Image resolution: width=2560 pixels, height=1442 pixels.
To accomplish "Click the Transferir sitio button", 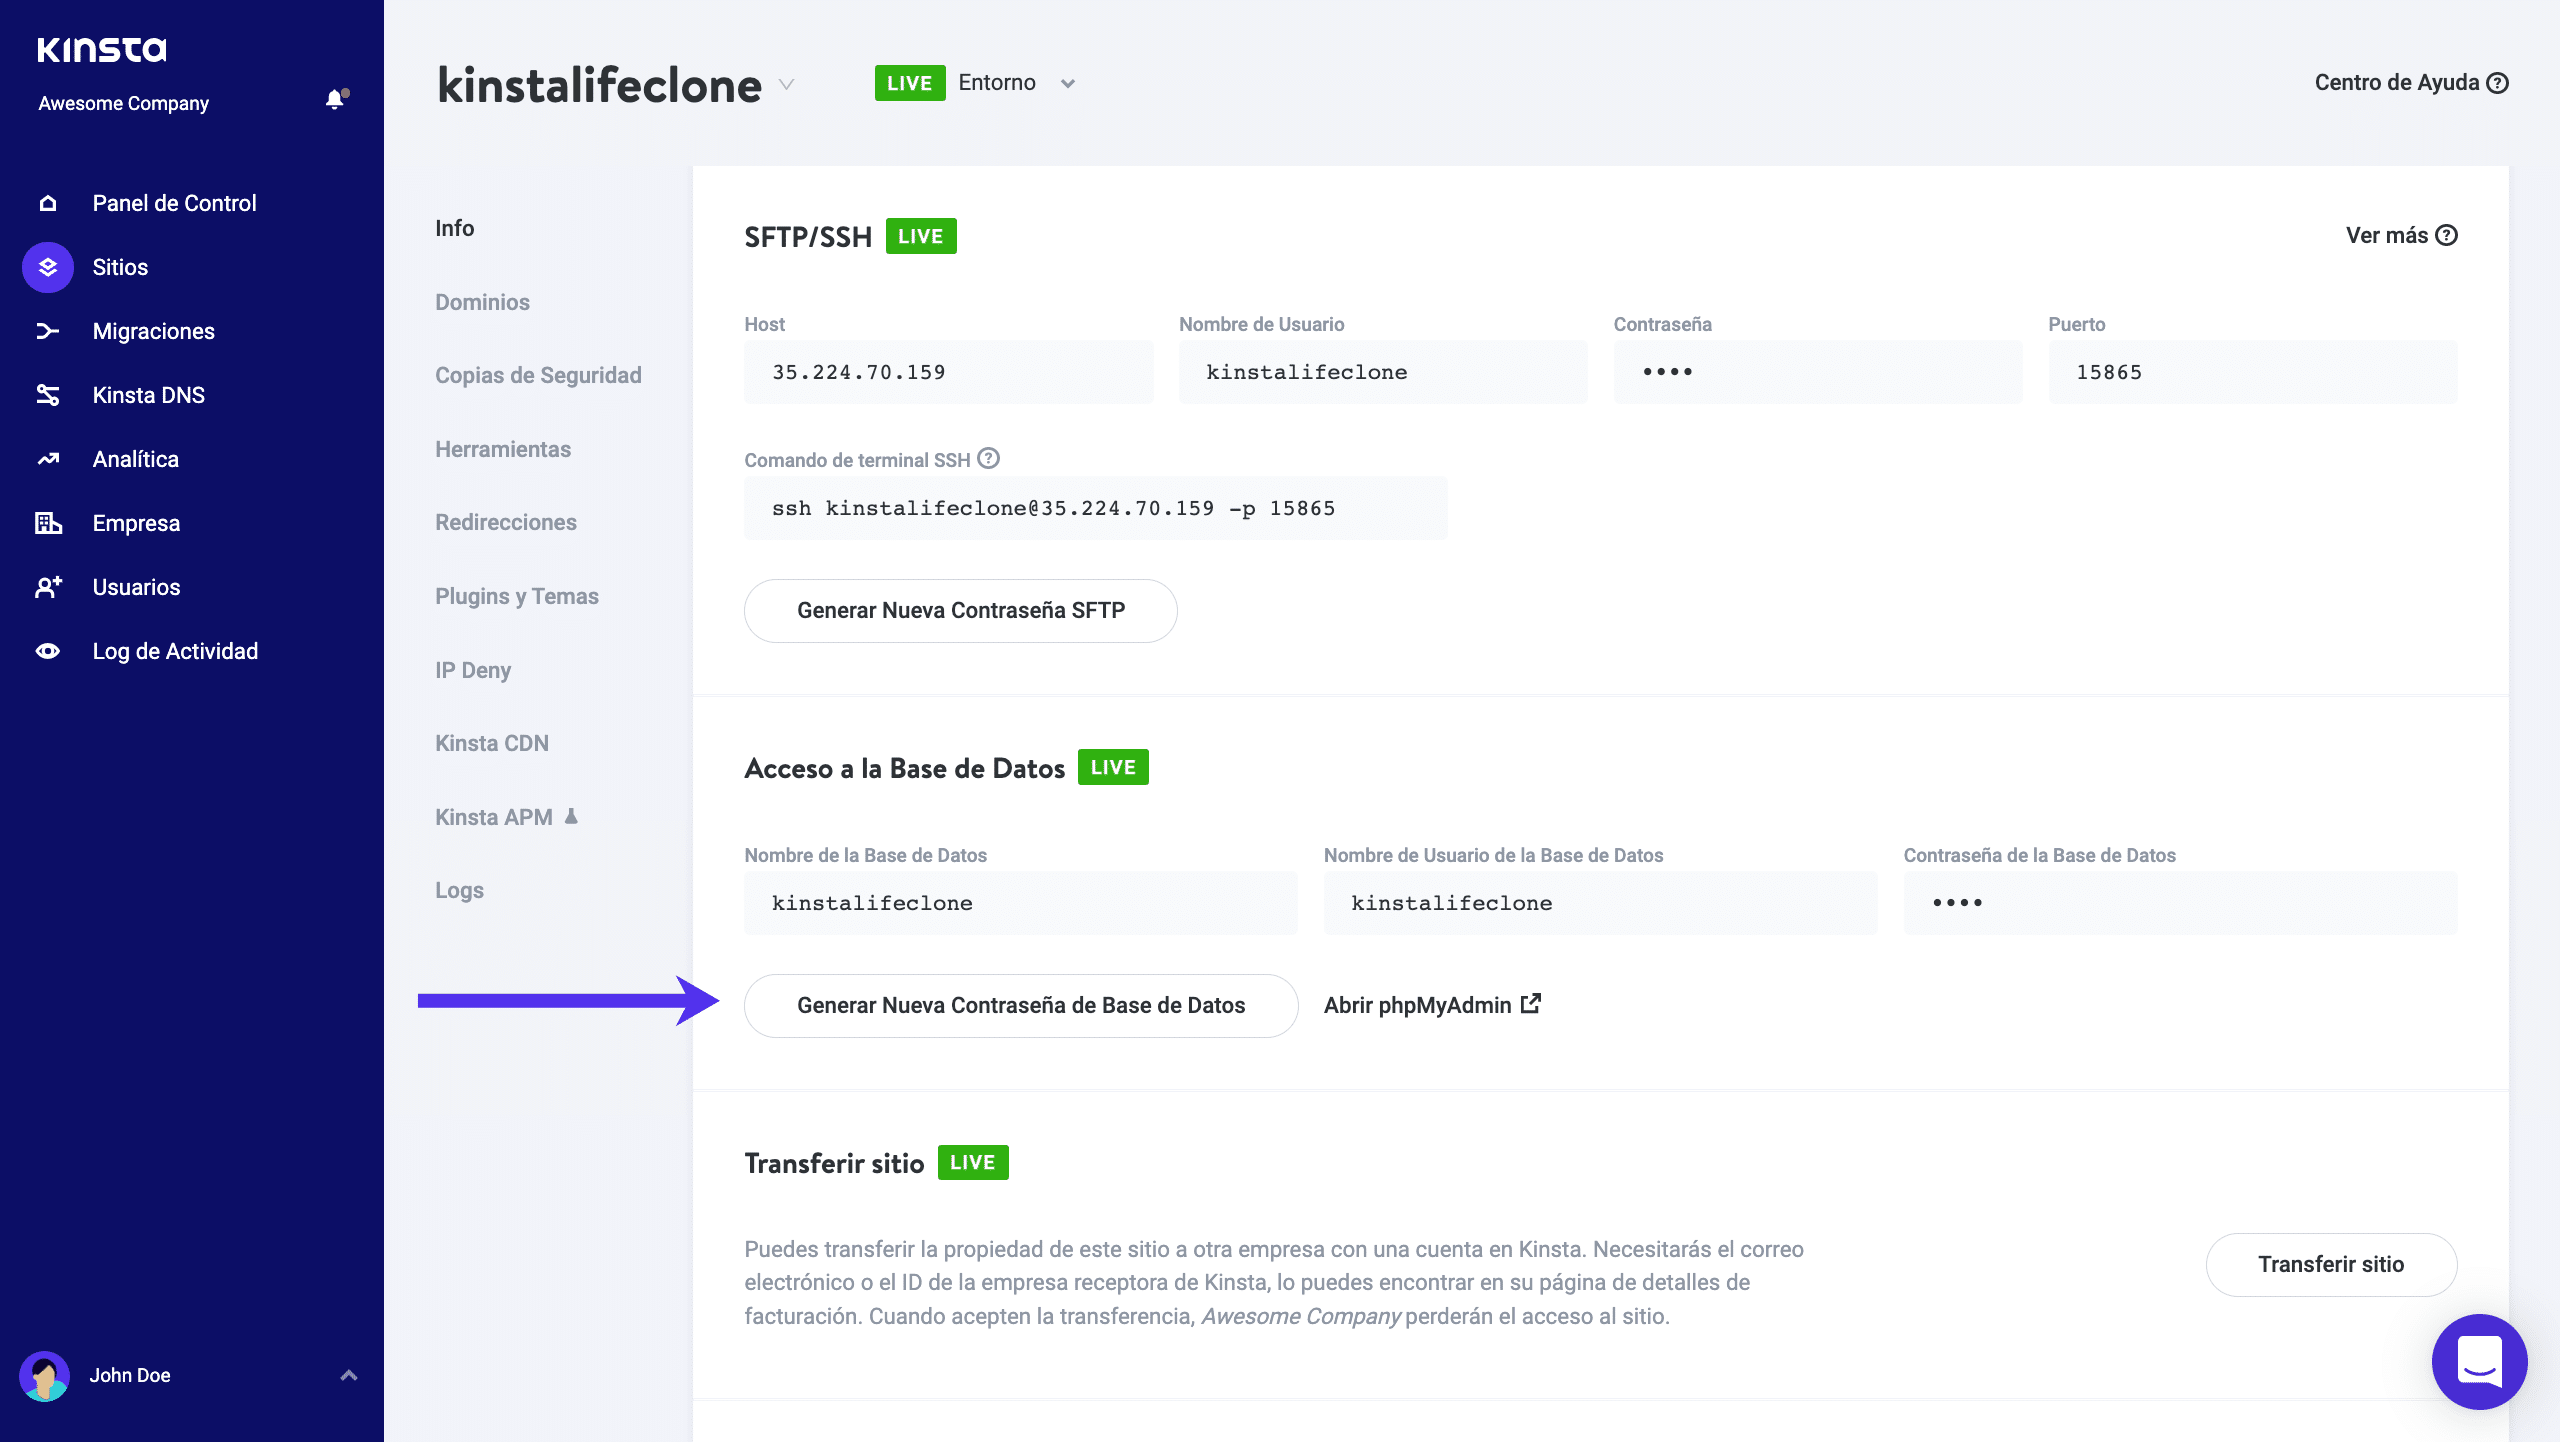I will coord(2330,1264).
